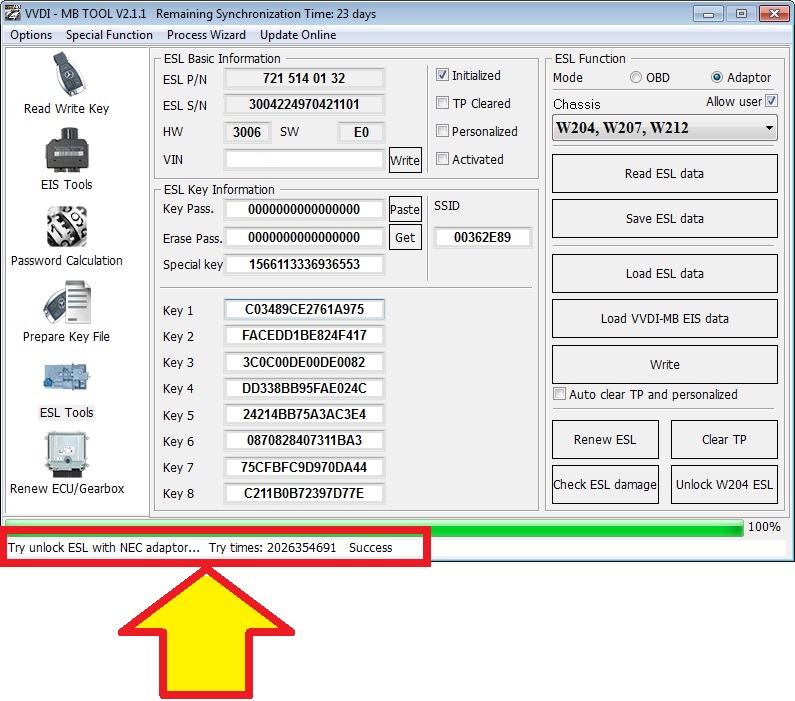Click the Key Pass input field
The image size is (795, 701).
(304, 209)
